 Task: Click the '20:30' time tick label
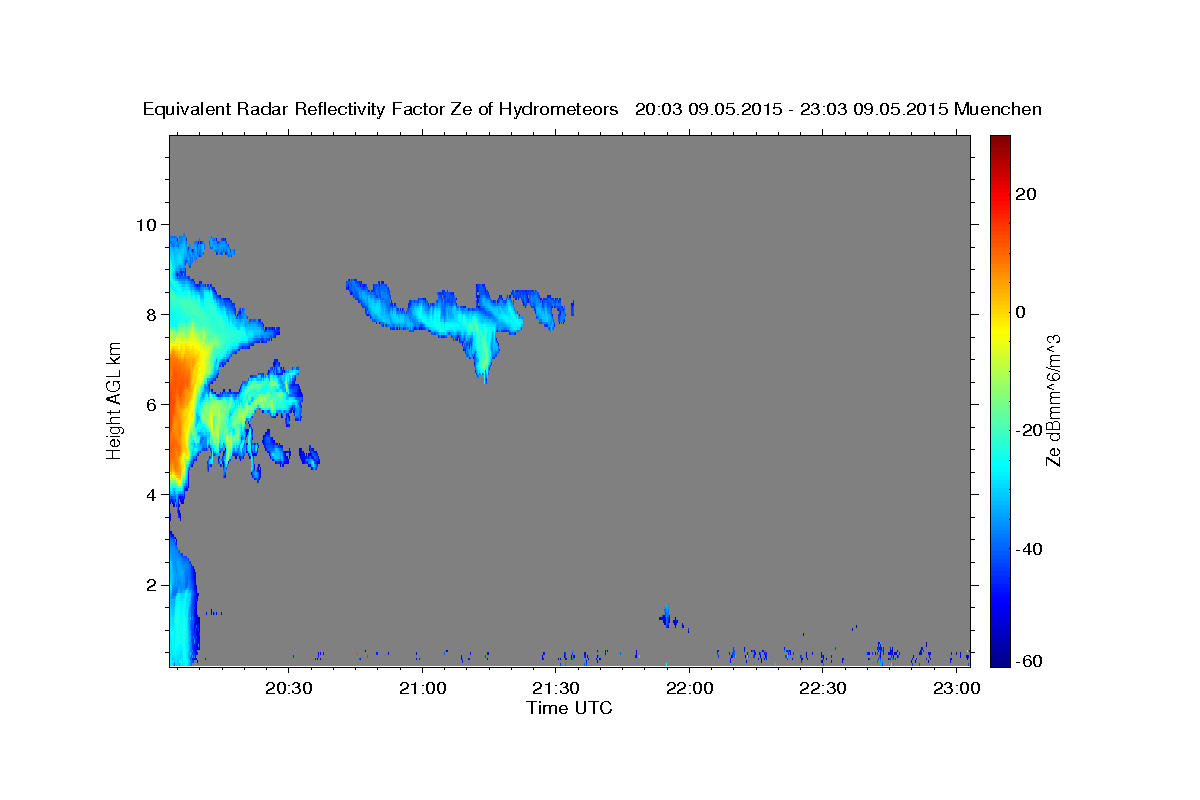point(289,689)
